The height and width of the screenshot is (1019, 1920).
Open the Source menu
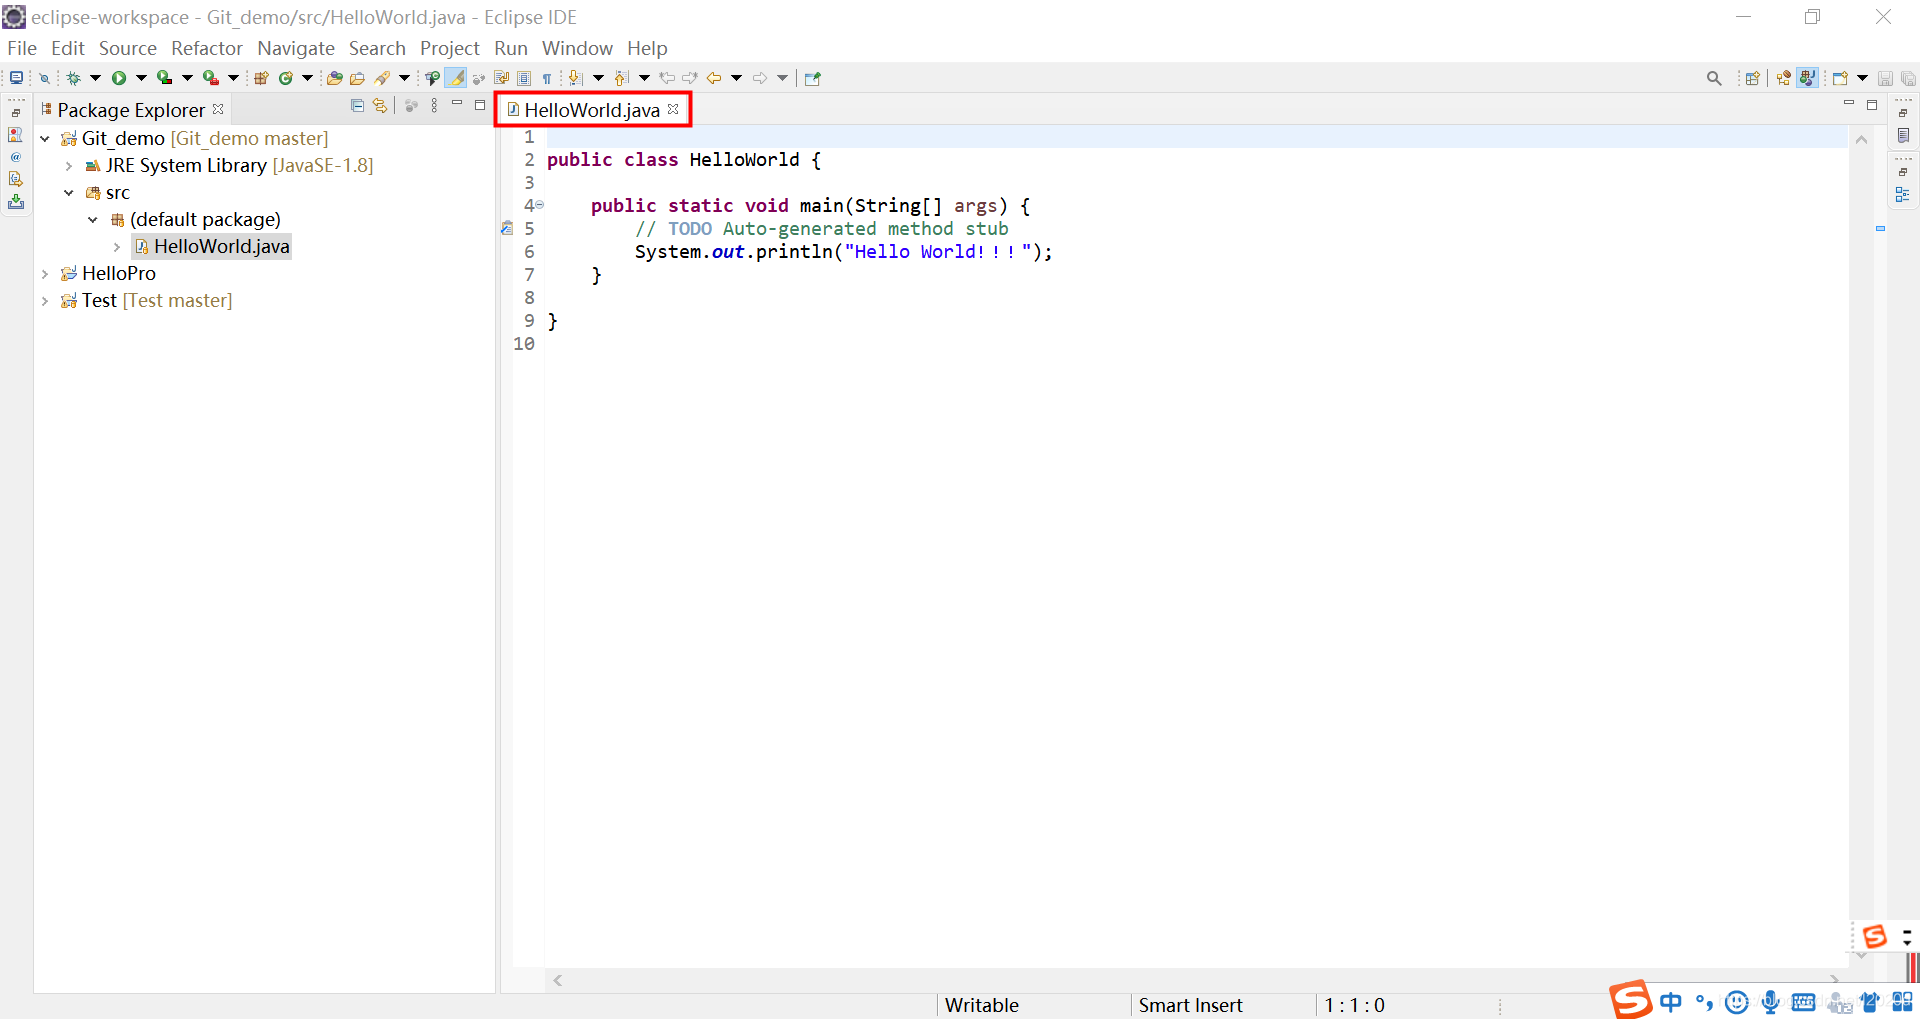coord(127,48)
